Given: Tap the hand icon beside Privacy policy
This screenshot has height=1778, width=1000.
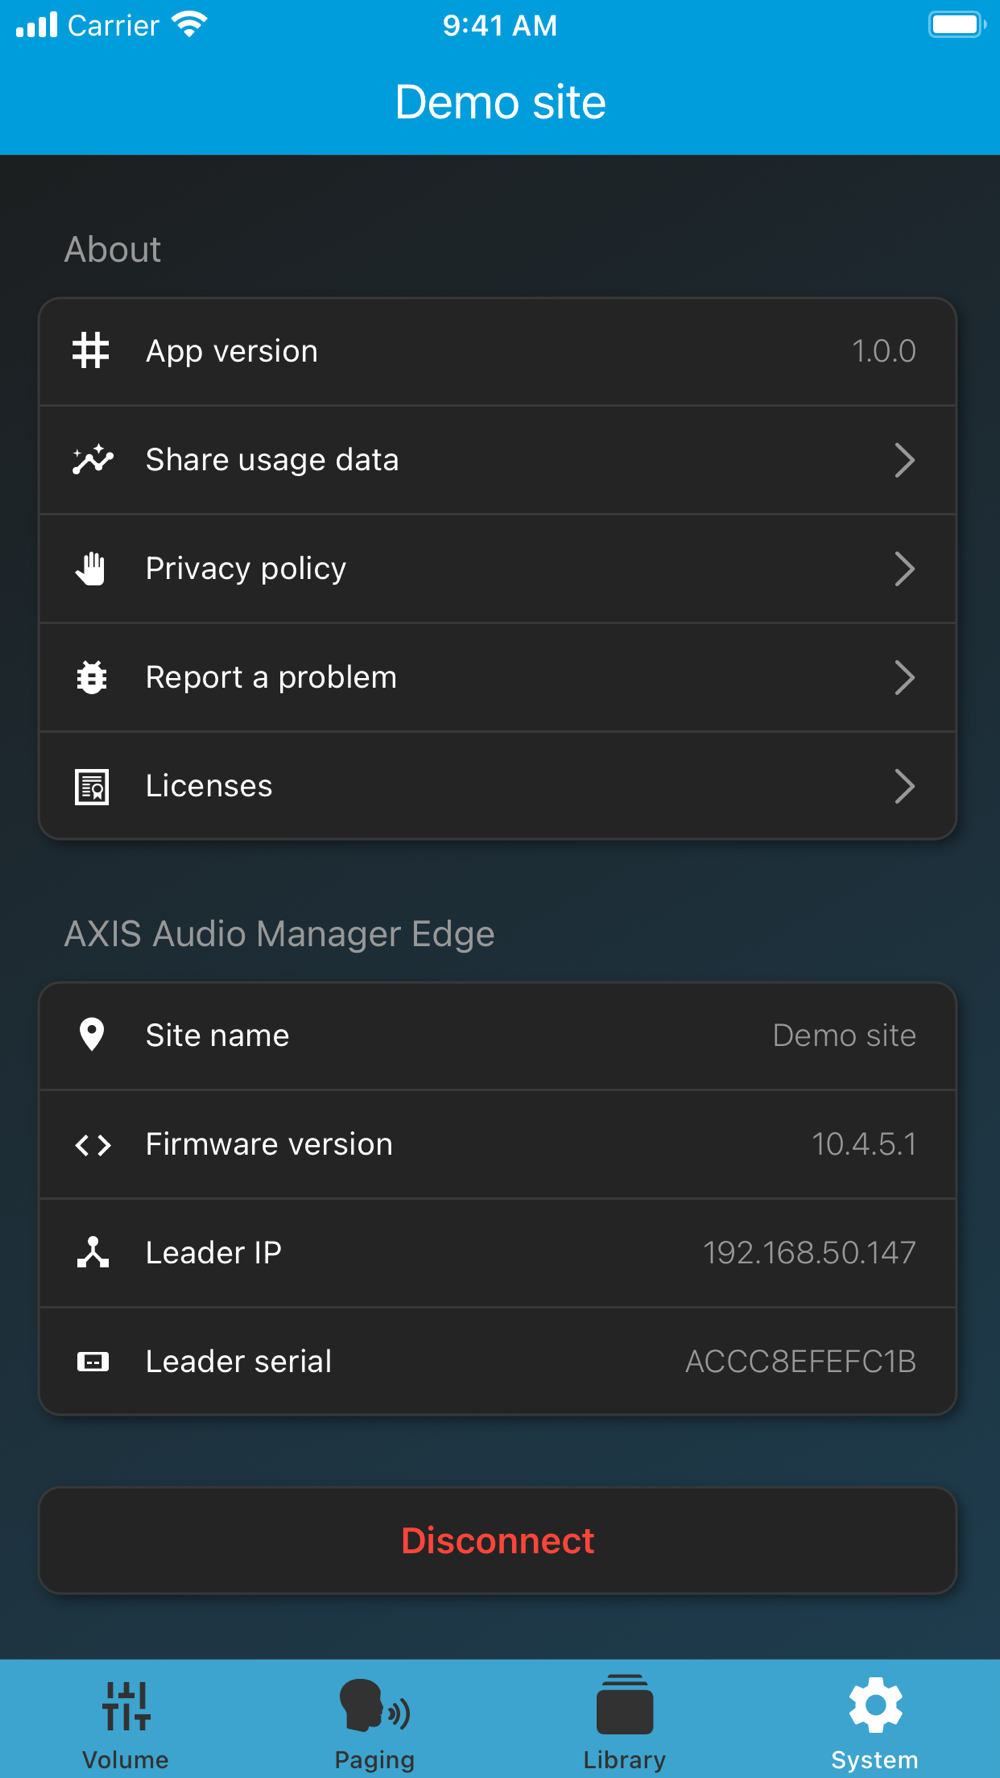Looking at the screenshot, I should click(91, 569).
